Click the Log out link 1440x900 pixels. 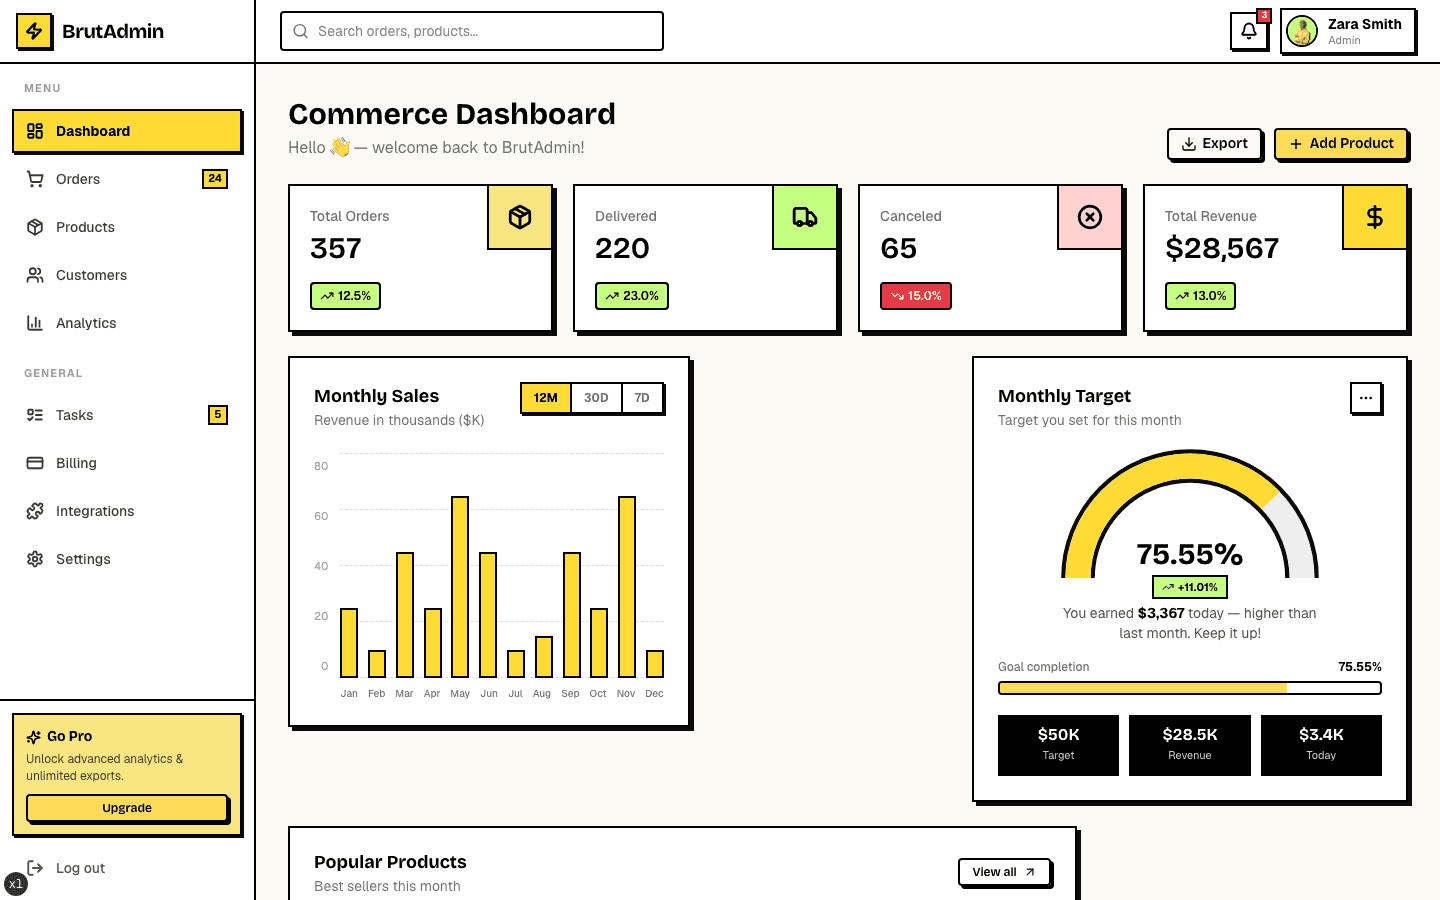coord(127,868)
